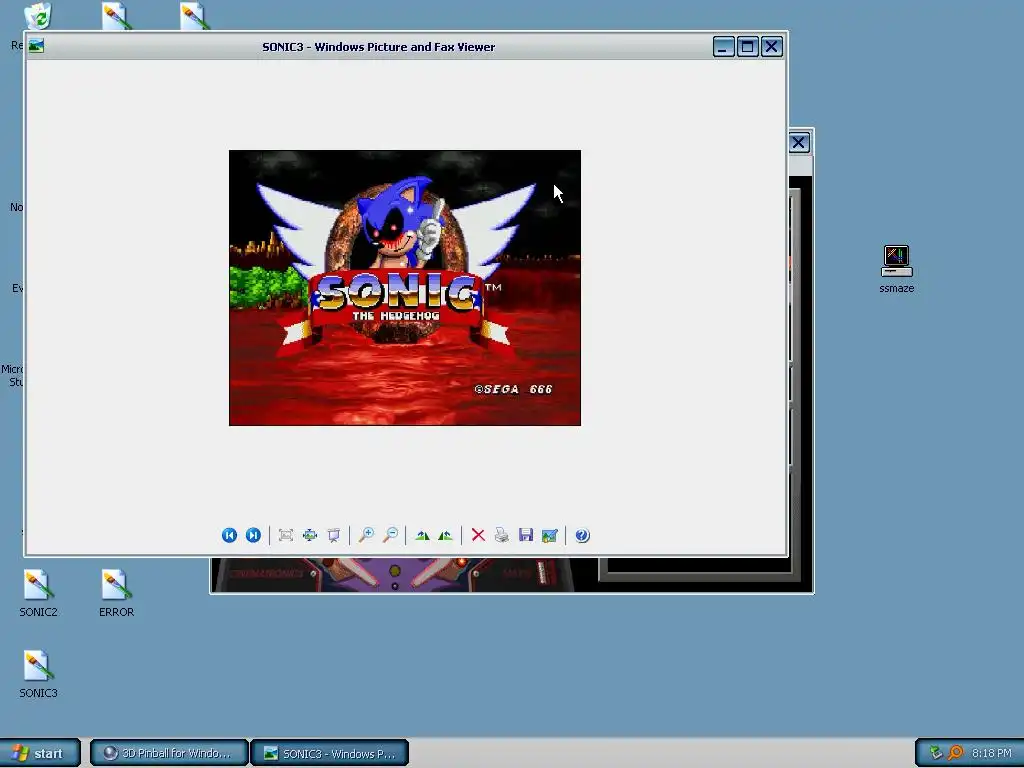Viewport: 1024px width, 768px height.
Task: Click the Picture and Fax Viewer title icon
Action: pos(37,46)
